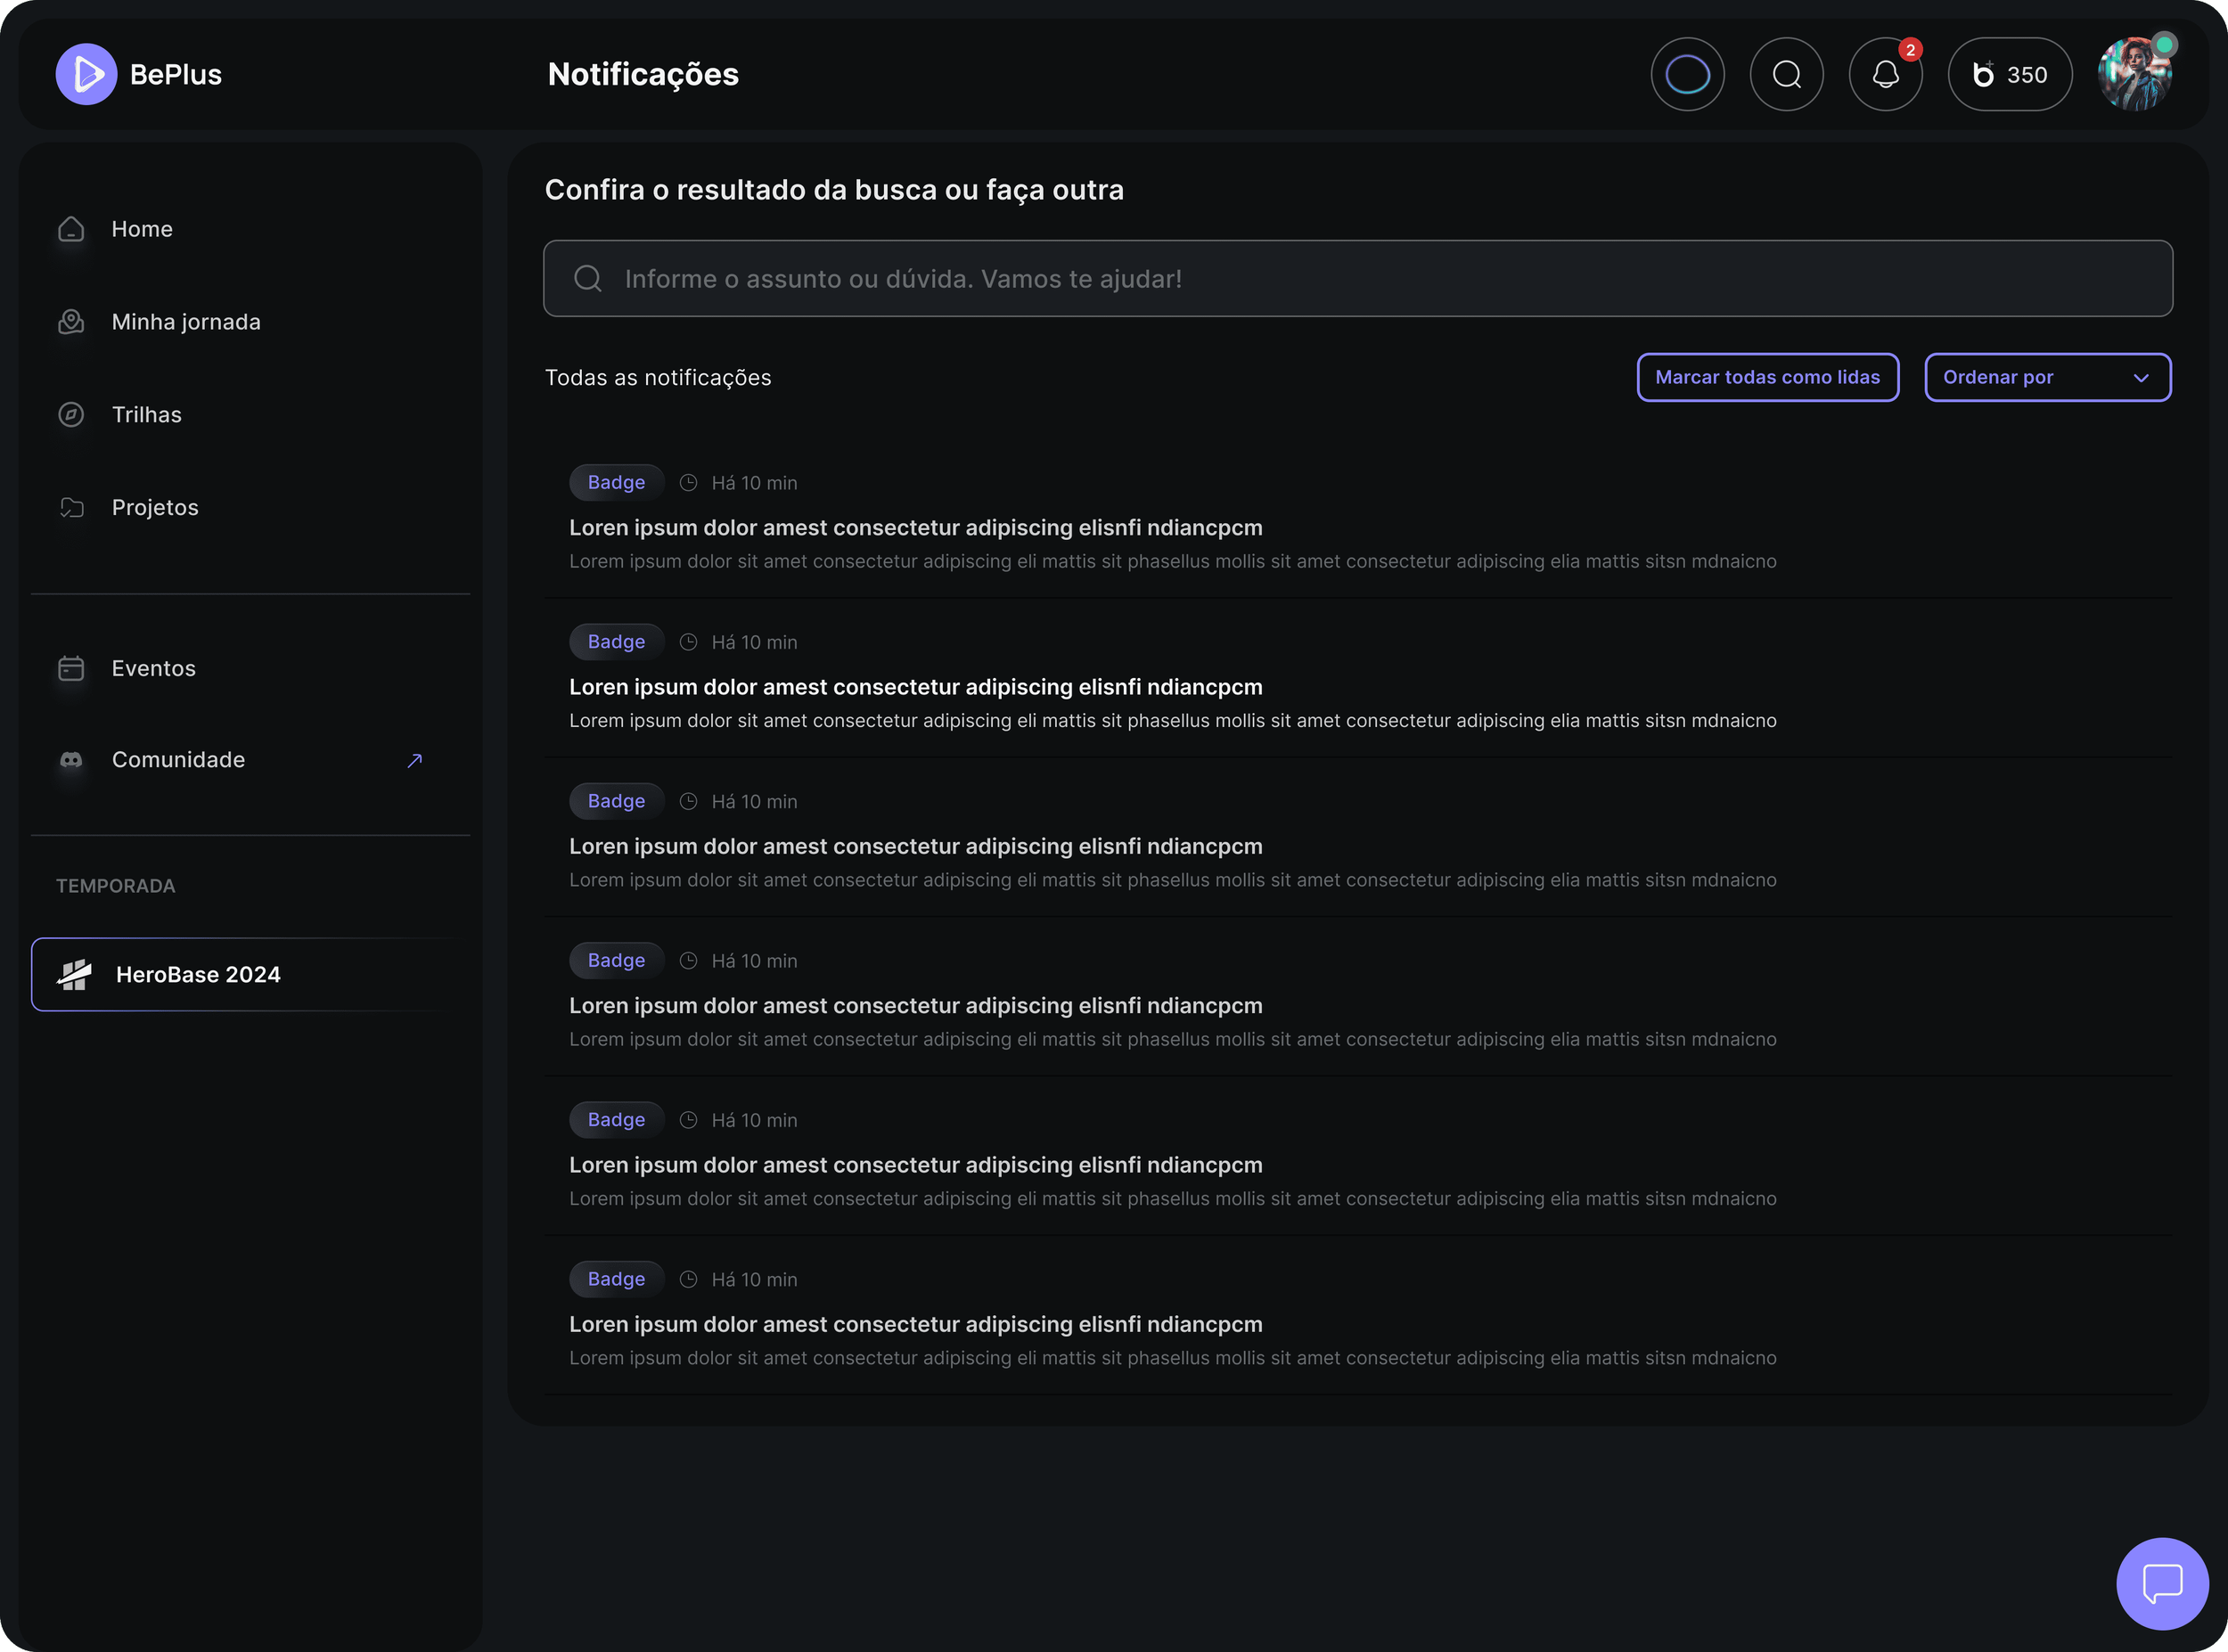Navigate to Trilhas section
Image resolution: width=2228 pixels, height=1652 pixels.
146,415
